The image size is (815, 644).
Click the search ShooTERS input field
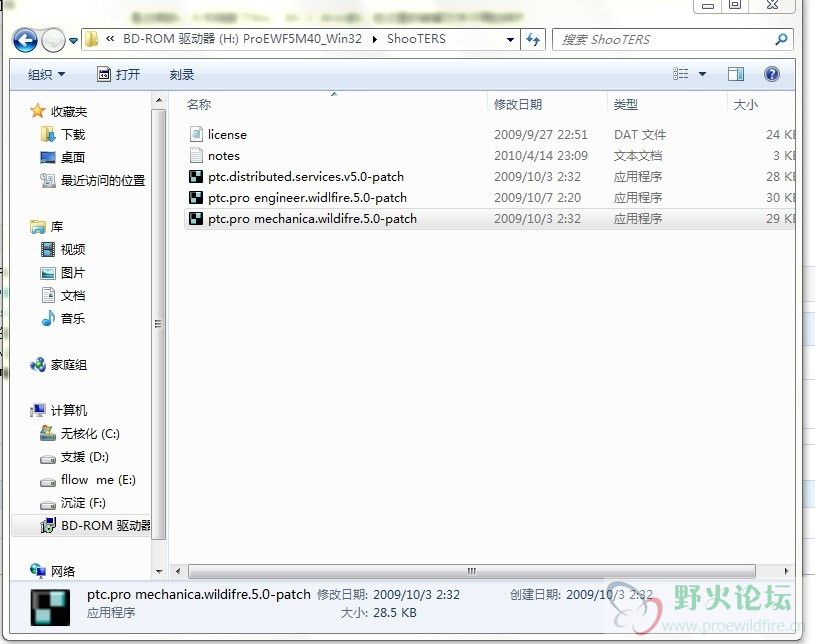[665, 40]
